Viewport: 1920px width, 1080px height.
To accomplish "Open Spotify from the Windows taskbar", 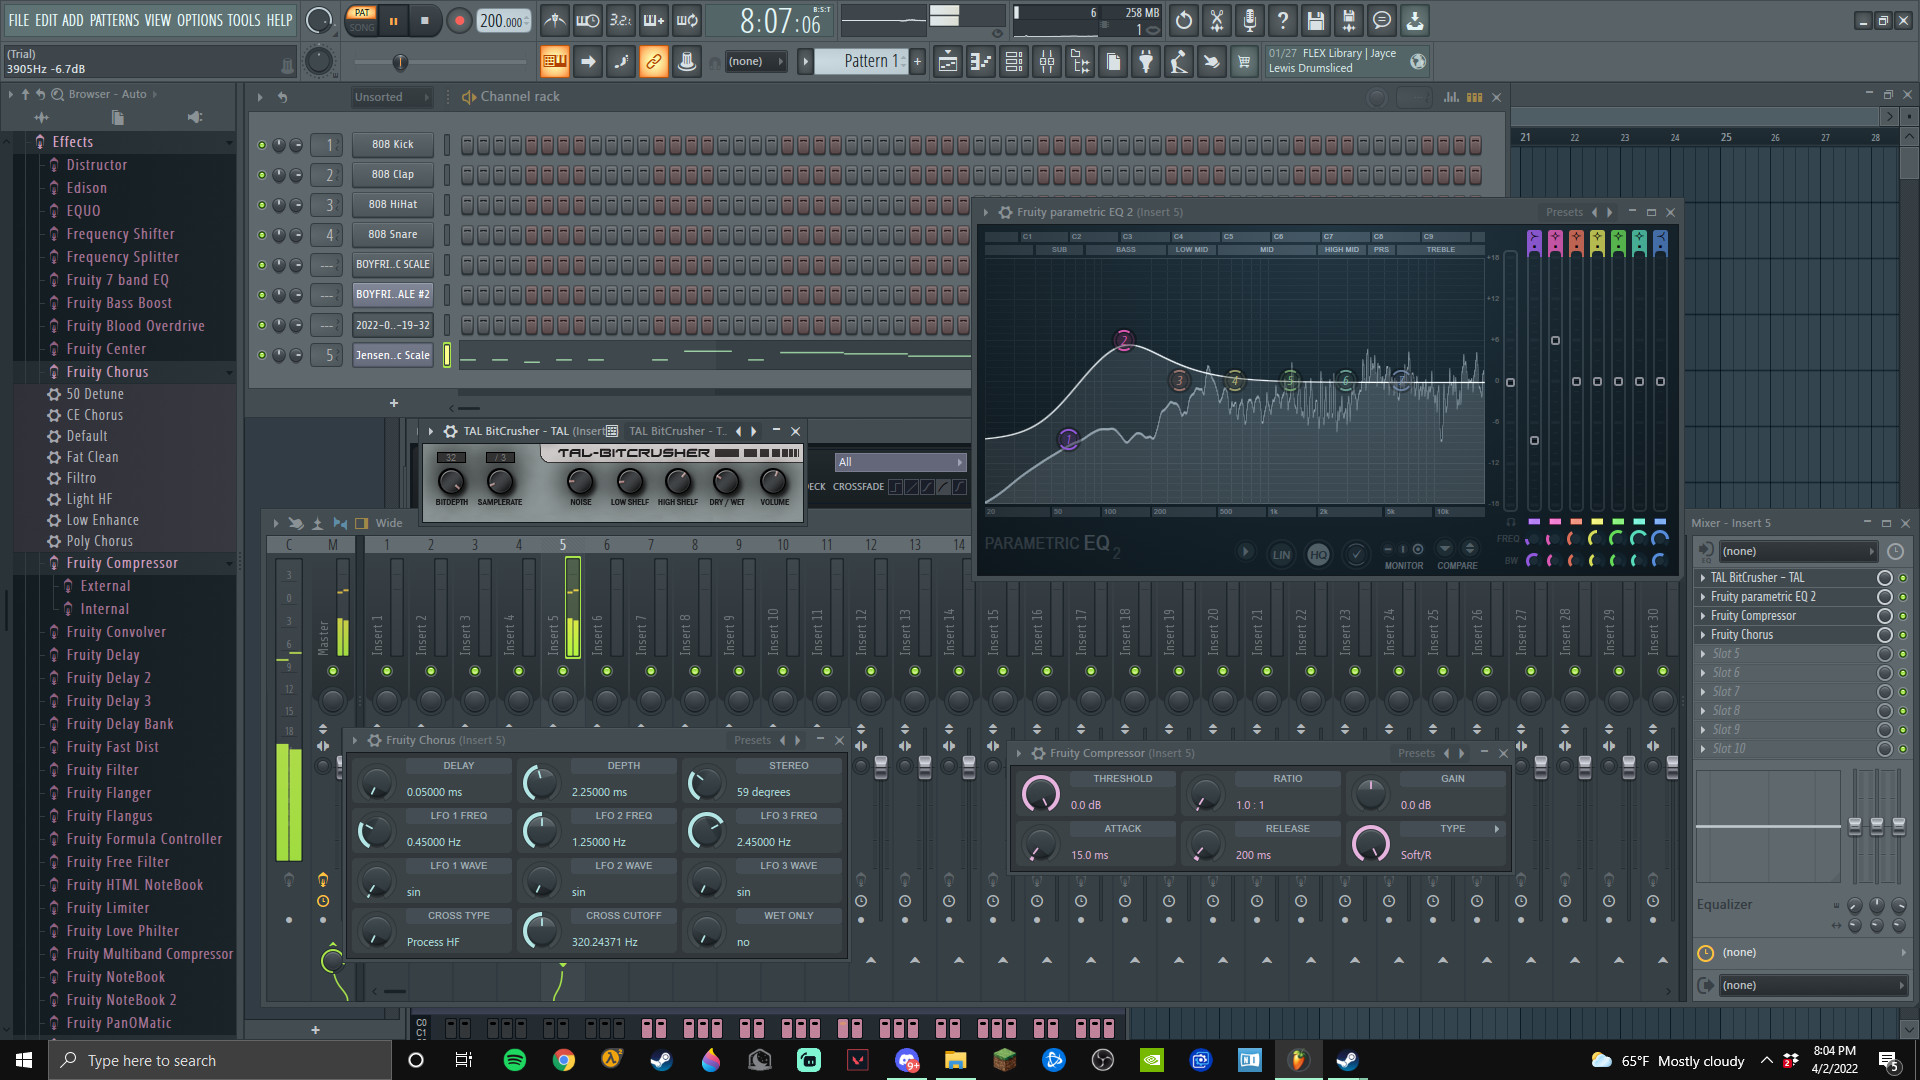I will 515,1060.
